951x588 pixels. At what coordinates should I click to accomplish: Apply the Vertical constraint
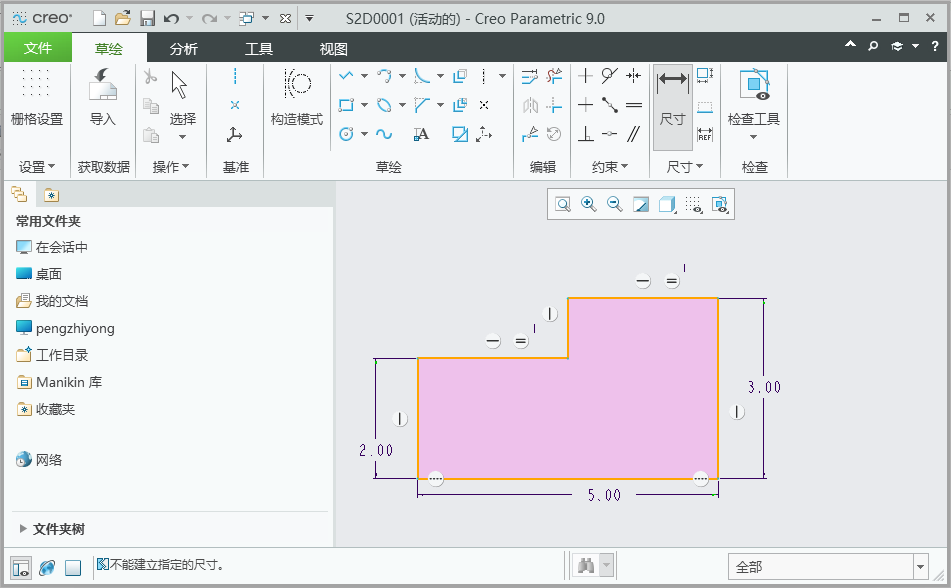585,76
